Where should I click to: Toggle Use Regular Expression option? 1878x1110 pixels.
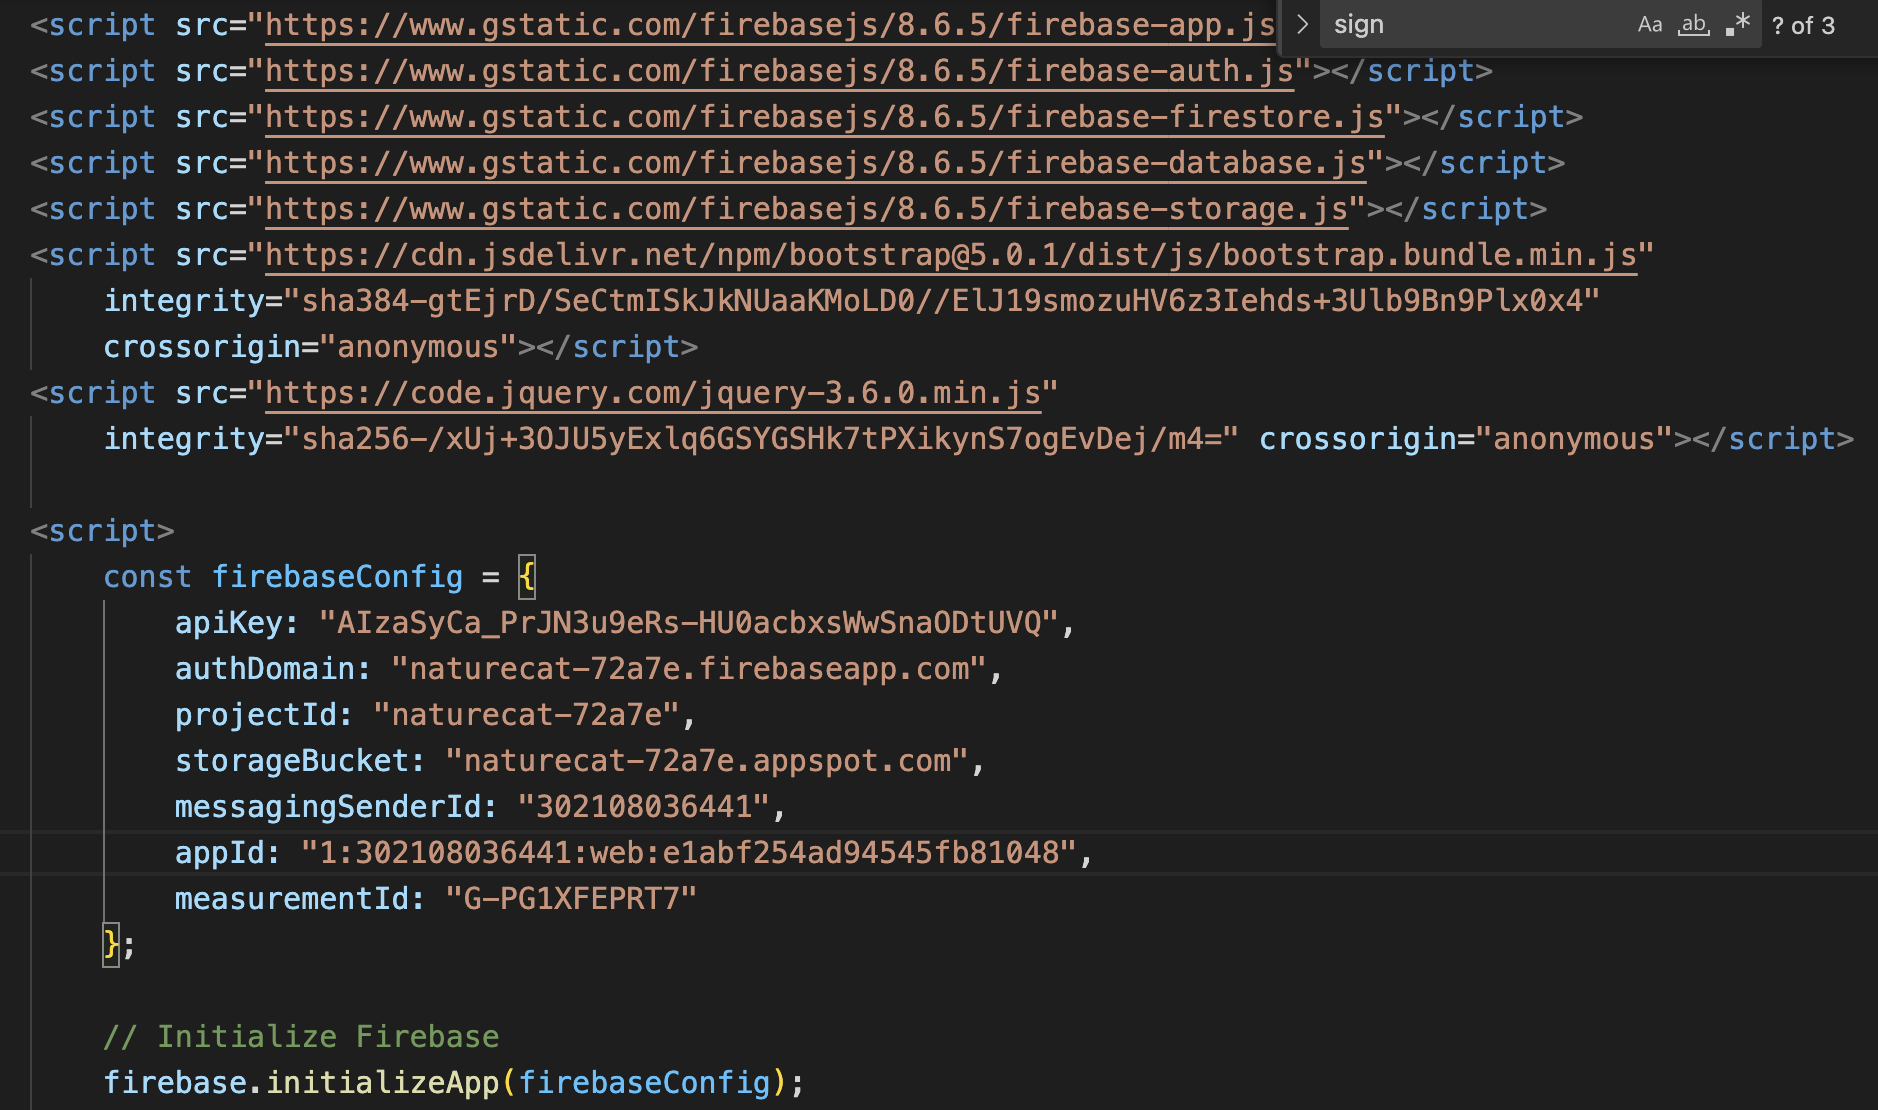click(1738, 25)
